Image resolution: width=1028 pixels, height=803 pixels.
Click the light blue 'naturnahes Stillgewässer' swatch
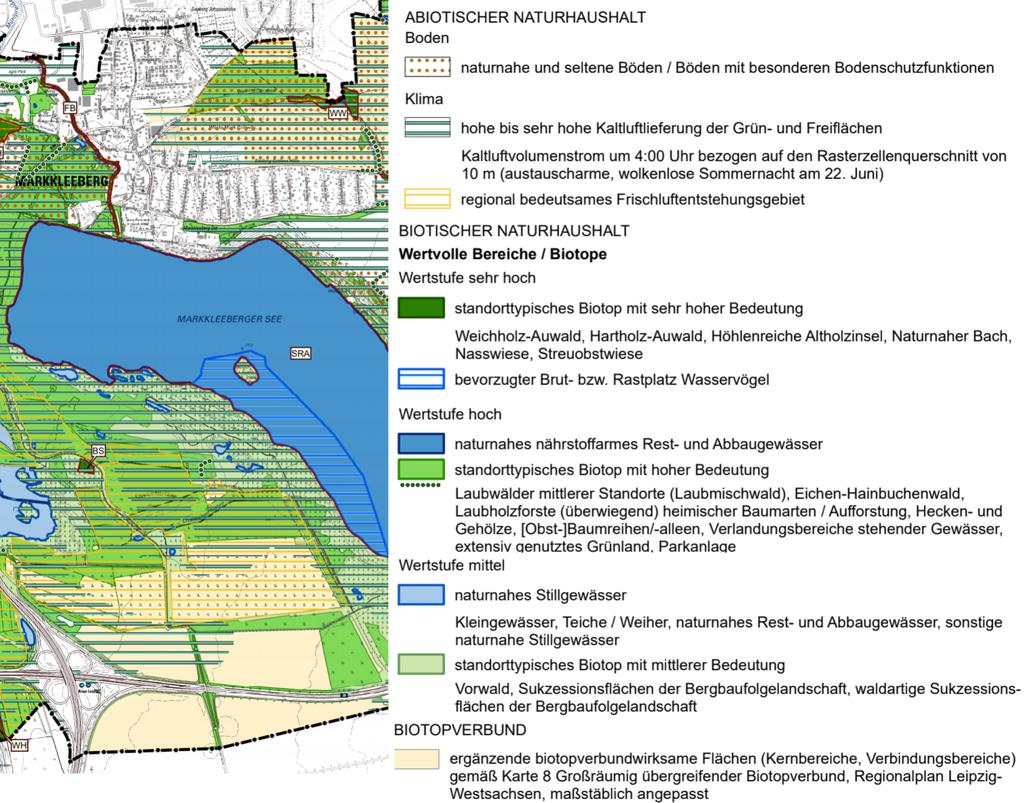[x=421, y=595]
